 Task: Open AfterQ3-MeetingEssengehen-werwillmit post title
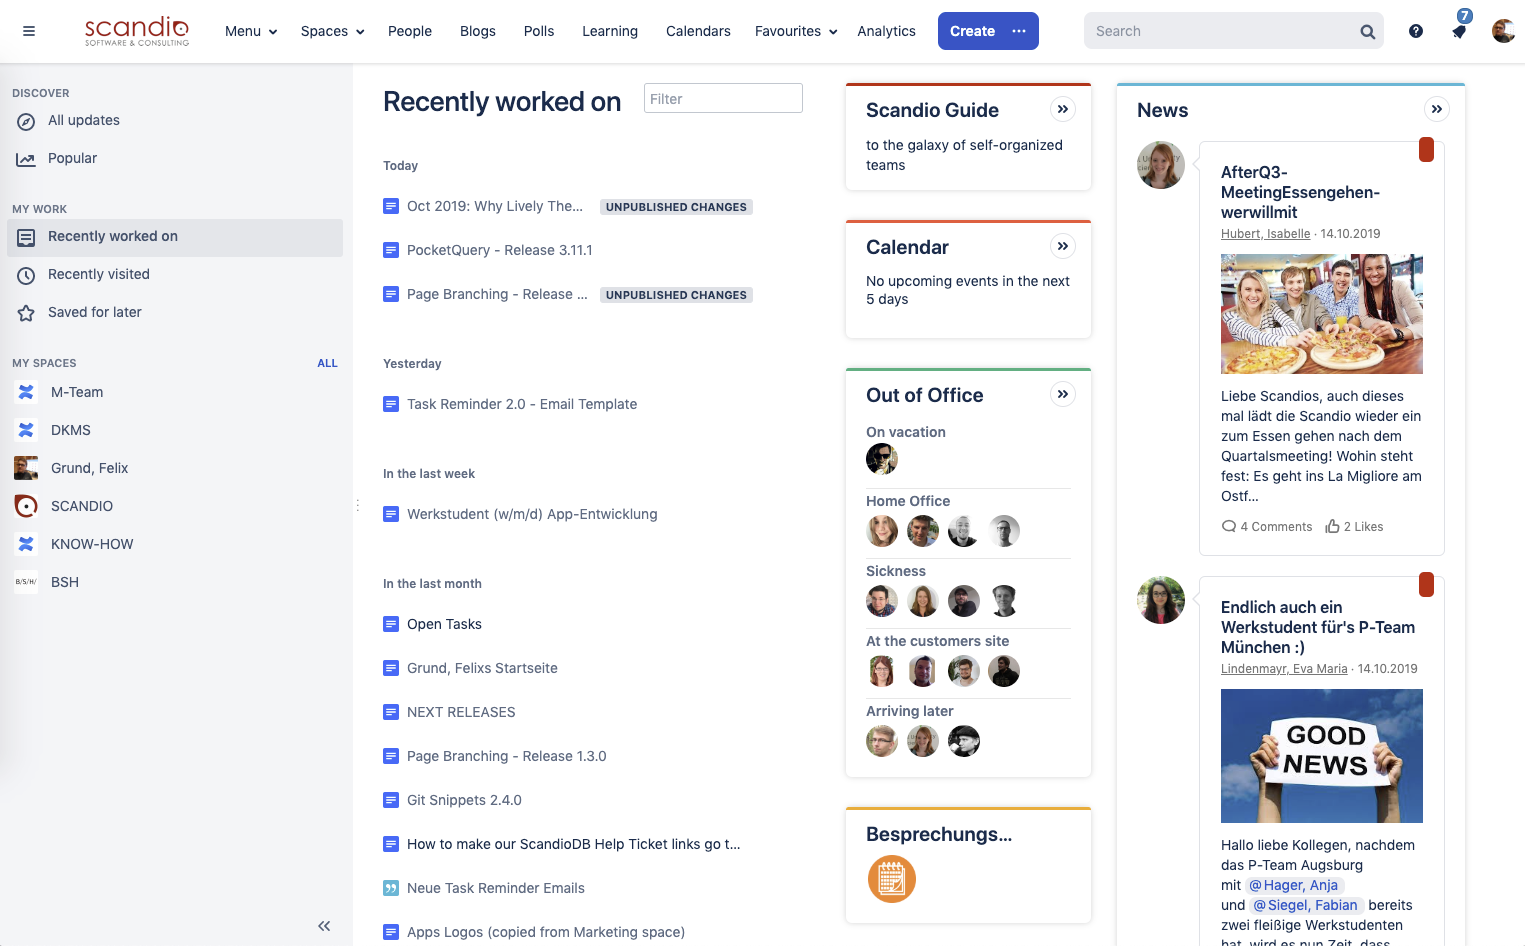click(1300, 192)
